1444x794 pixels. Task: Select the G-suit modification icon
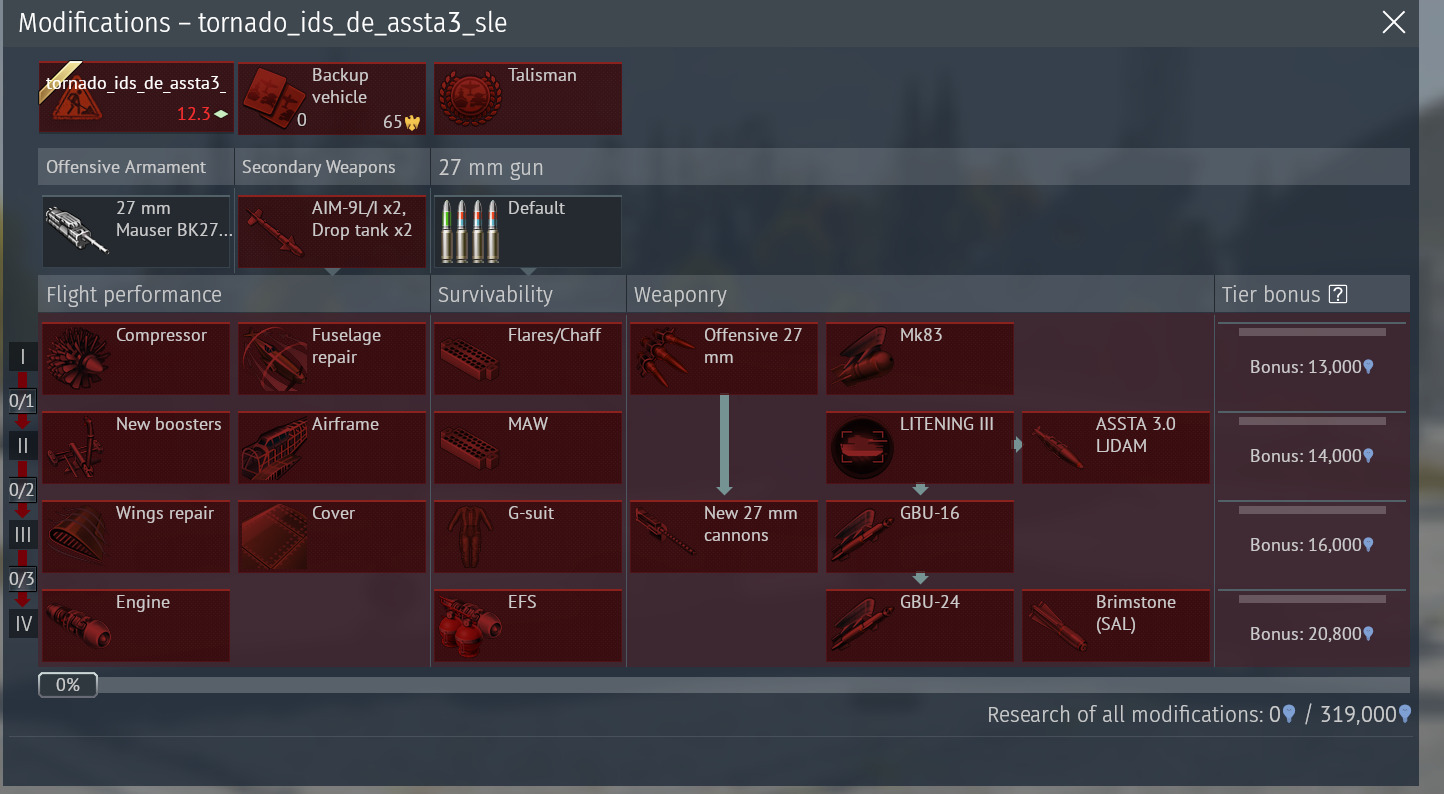[527, 536]
